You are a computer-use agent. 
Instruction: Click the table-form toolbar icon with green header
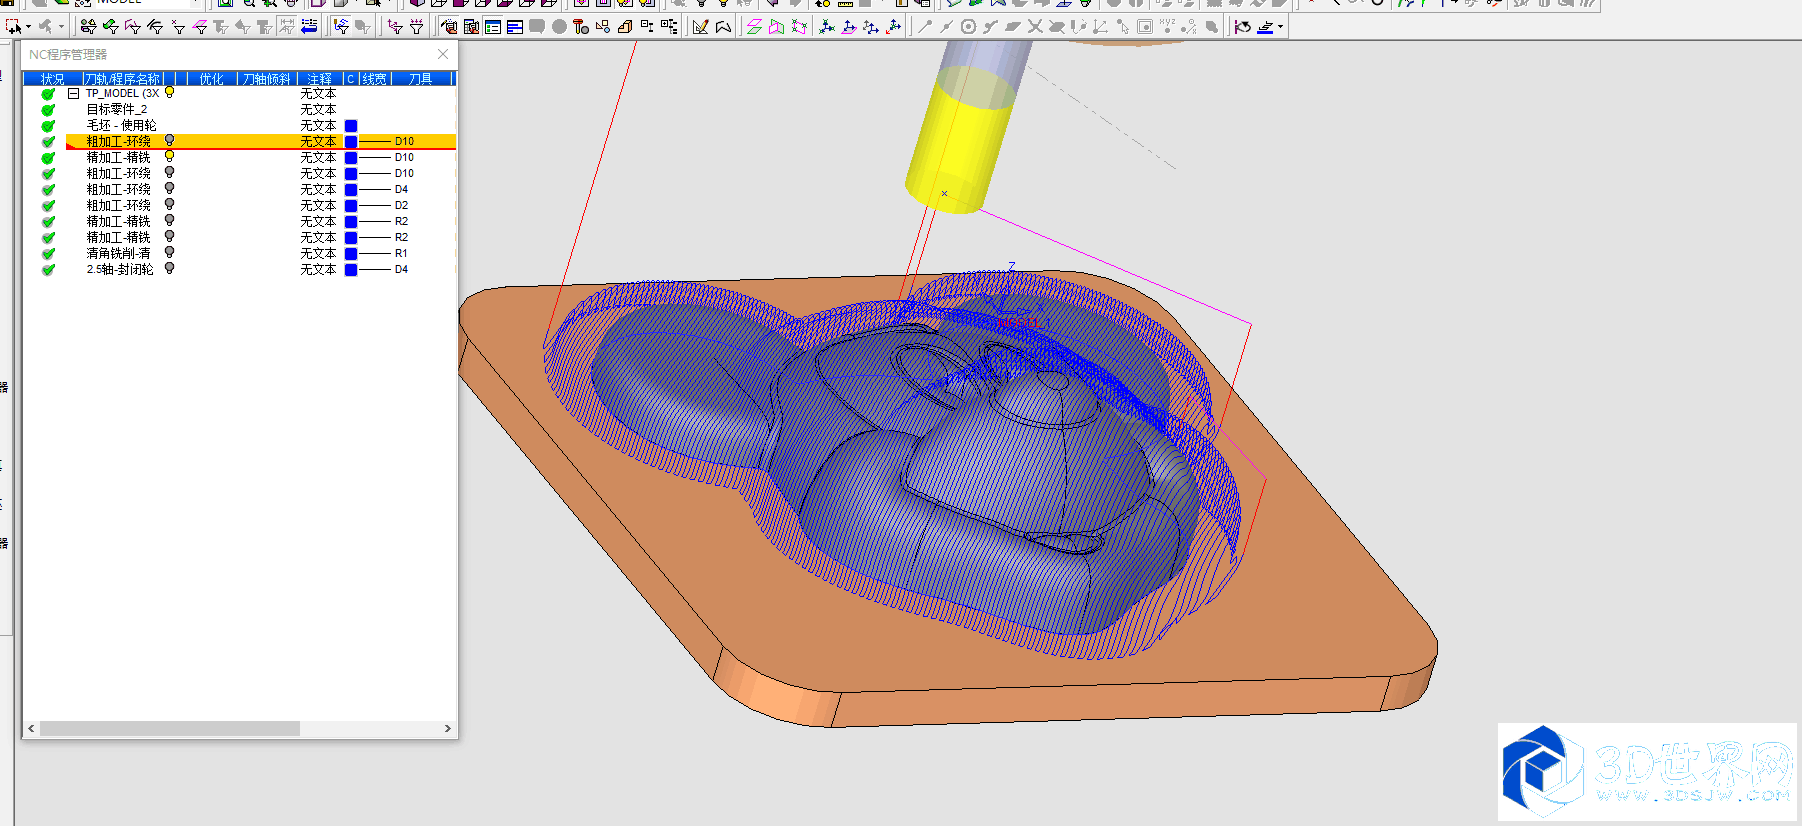[x=493, y=26]
